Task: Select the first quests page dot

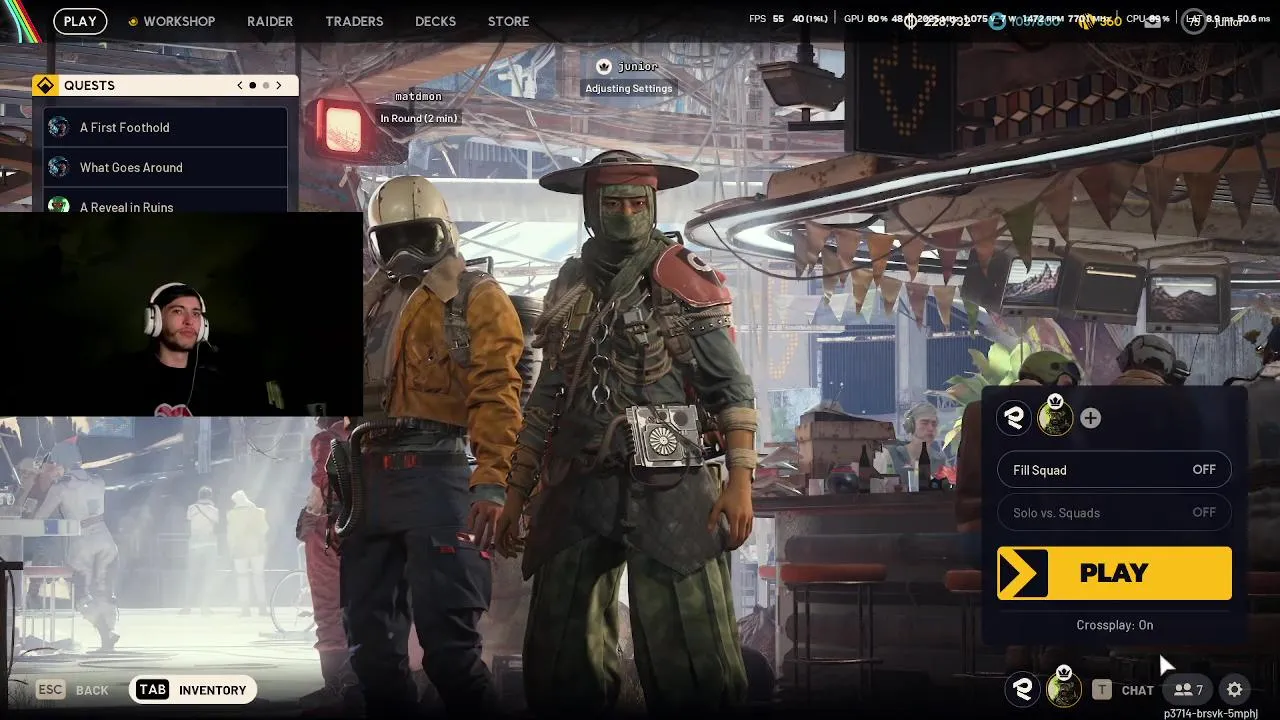Action: coord(253,86)
